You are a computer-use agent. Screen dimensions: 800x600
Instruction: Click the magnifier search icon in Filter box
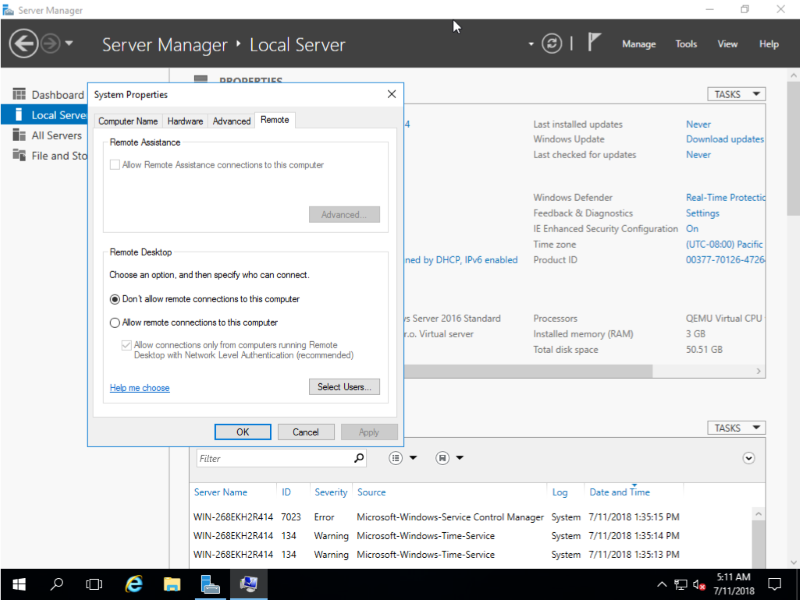359,458
